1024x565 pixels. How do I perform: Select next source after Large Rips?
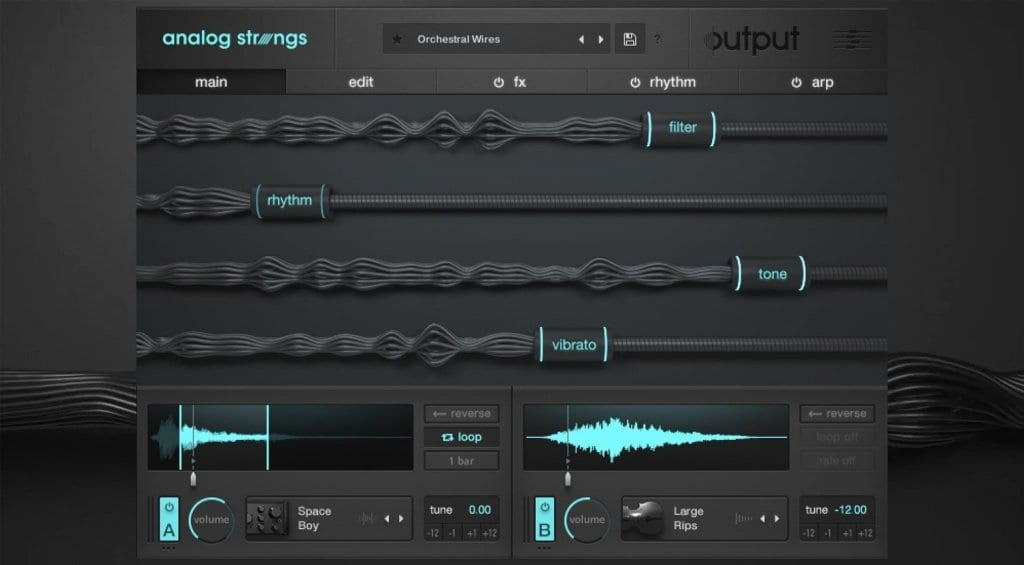[x=777, y=518]
